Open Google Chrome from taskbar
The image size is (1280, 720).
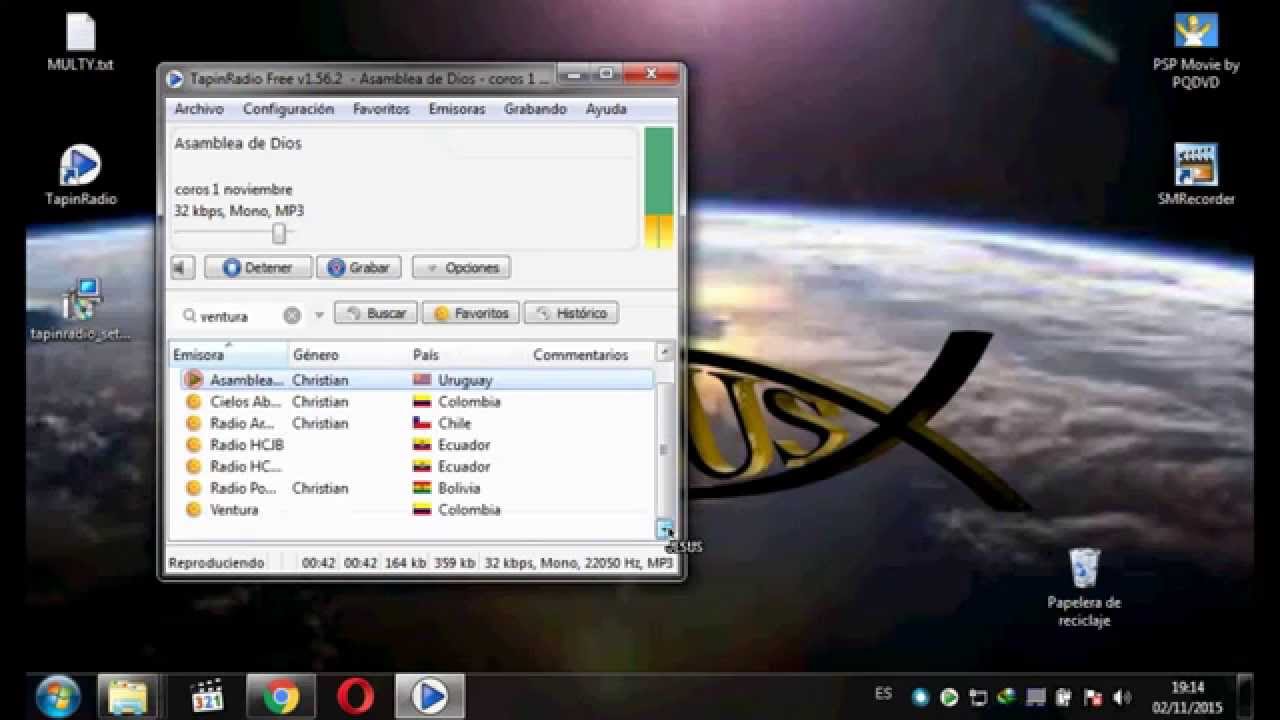tap(281, 697)
